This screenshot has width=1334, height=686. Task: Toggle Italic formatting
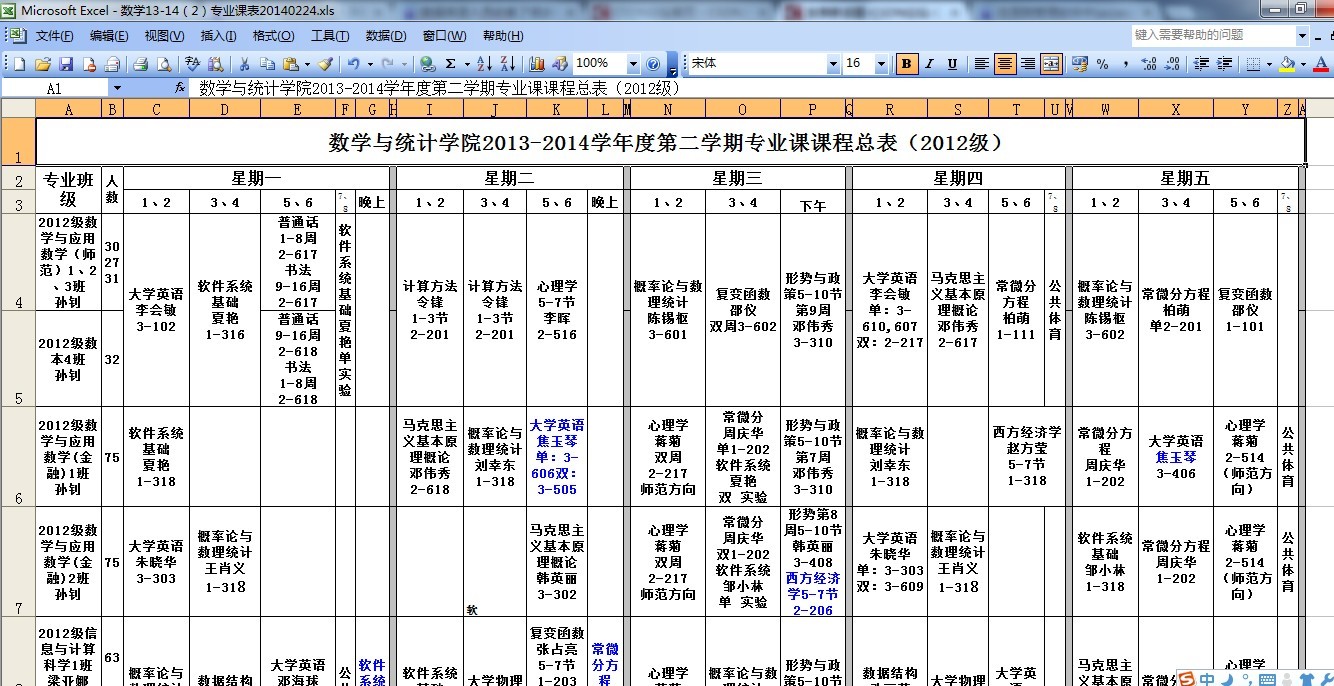point(929,64)
